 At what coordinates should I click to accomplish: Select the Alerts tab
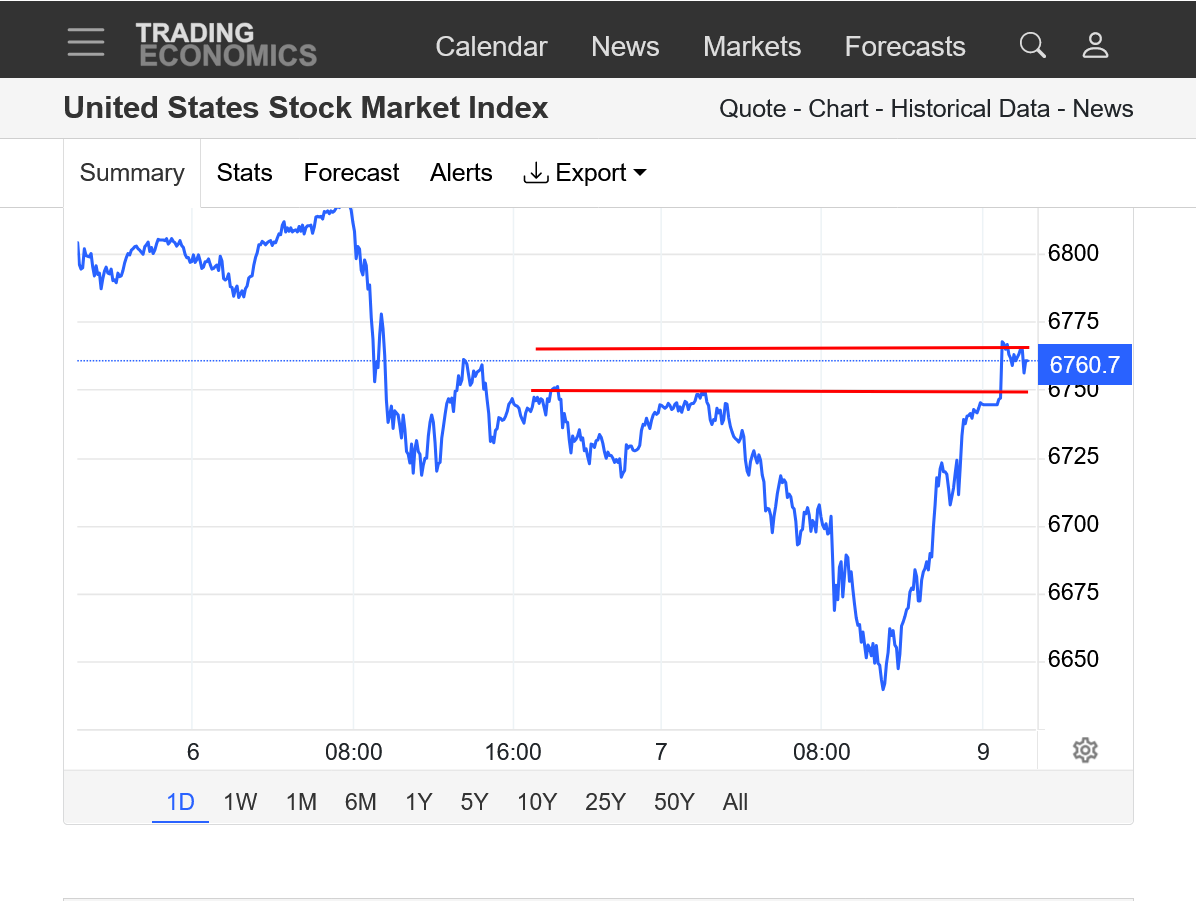click(x=461, y=173)
